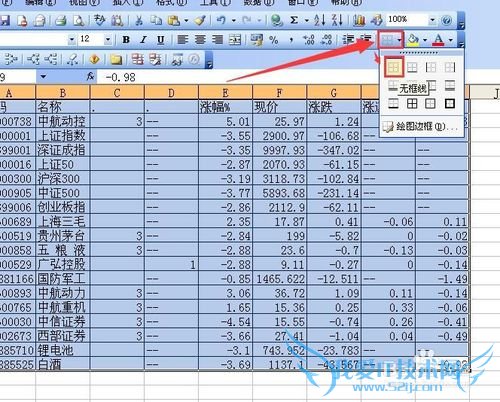500x402 pixels.
Task: Increase decimal places
Action: [x=309, y=40]
